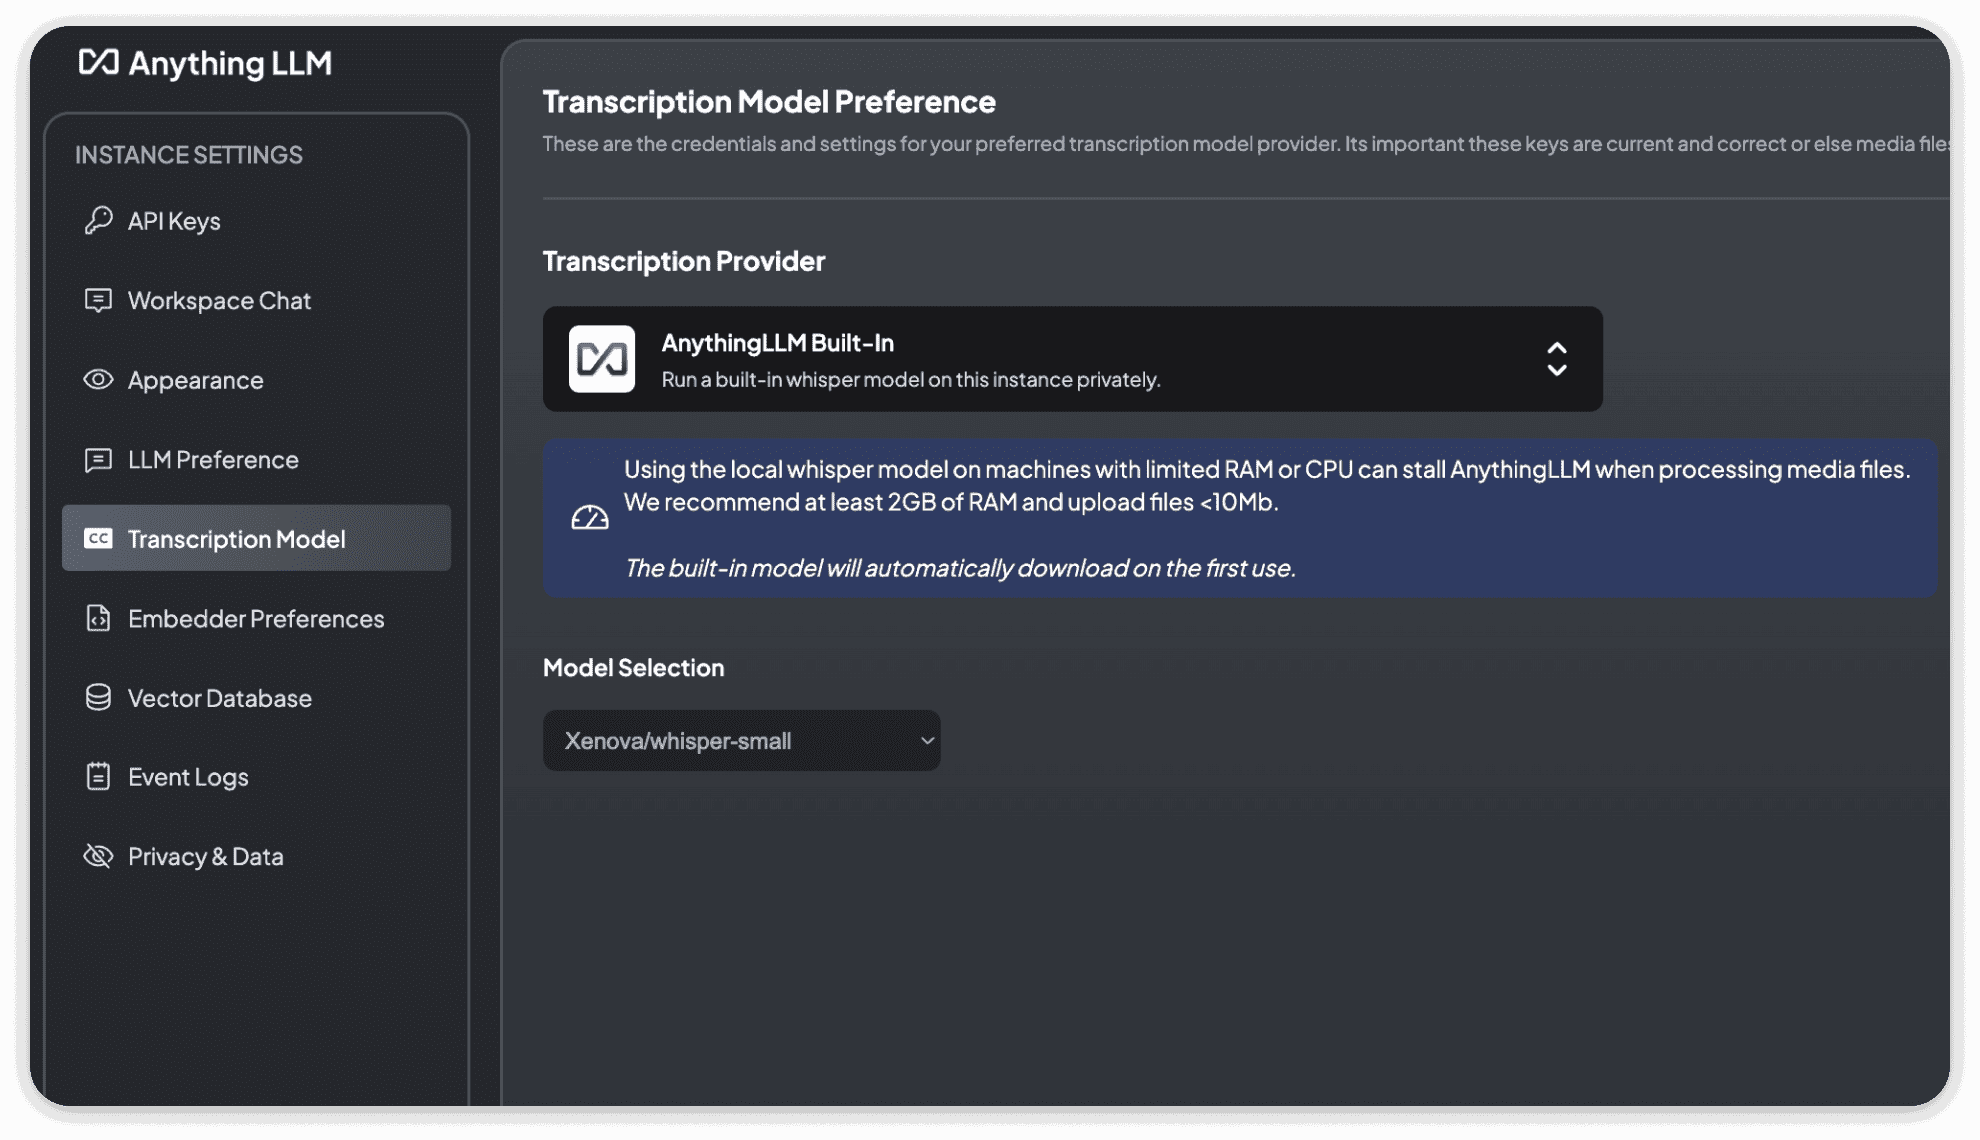Click the crossed-eye Privacy & Data icon
Screen dimensions: 1980x1140
click(98, 856)
